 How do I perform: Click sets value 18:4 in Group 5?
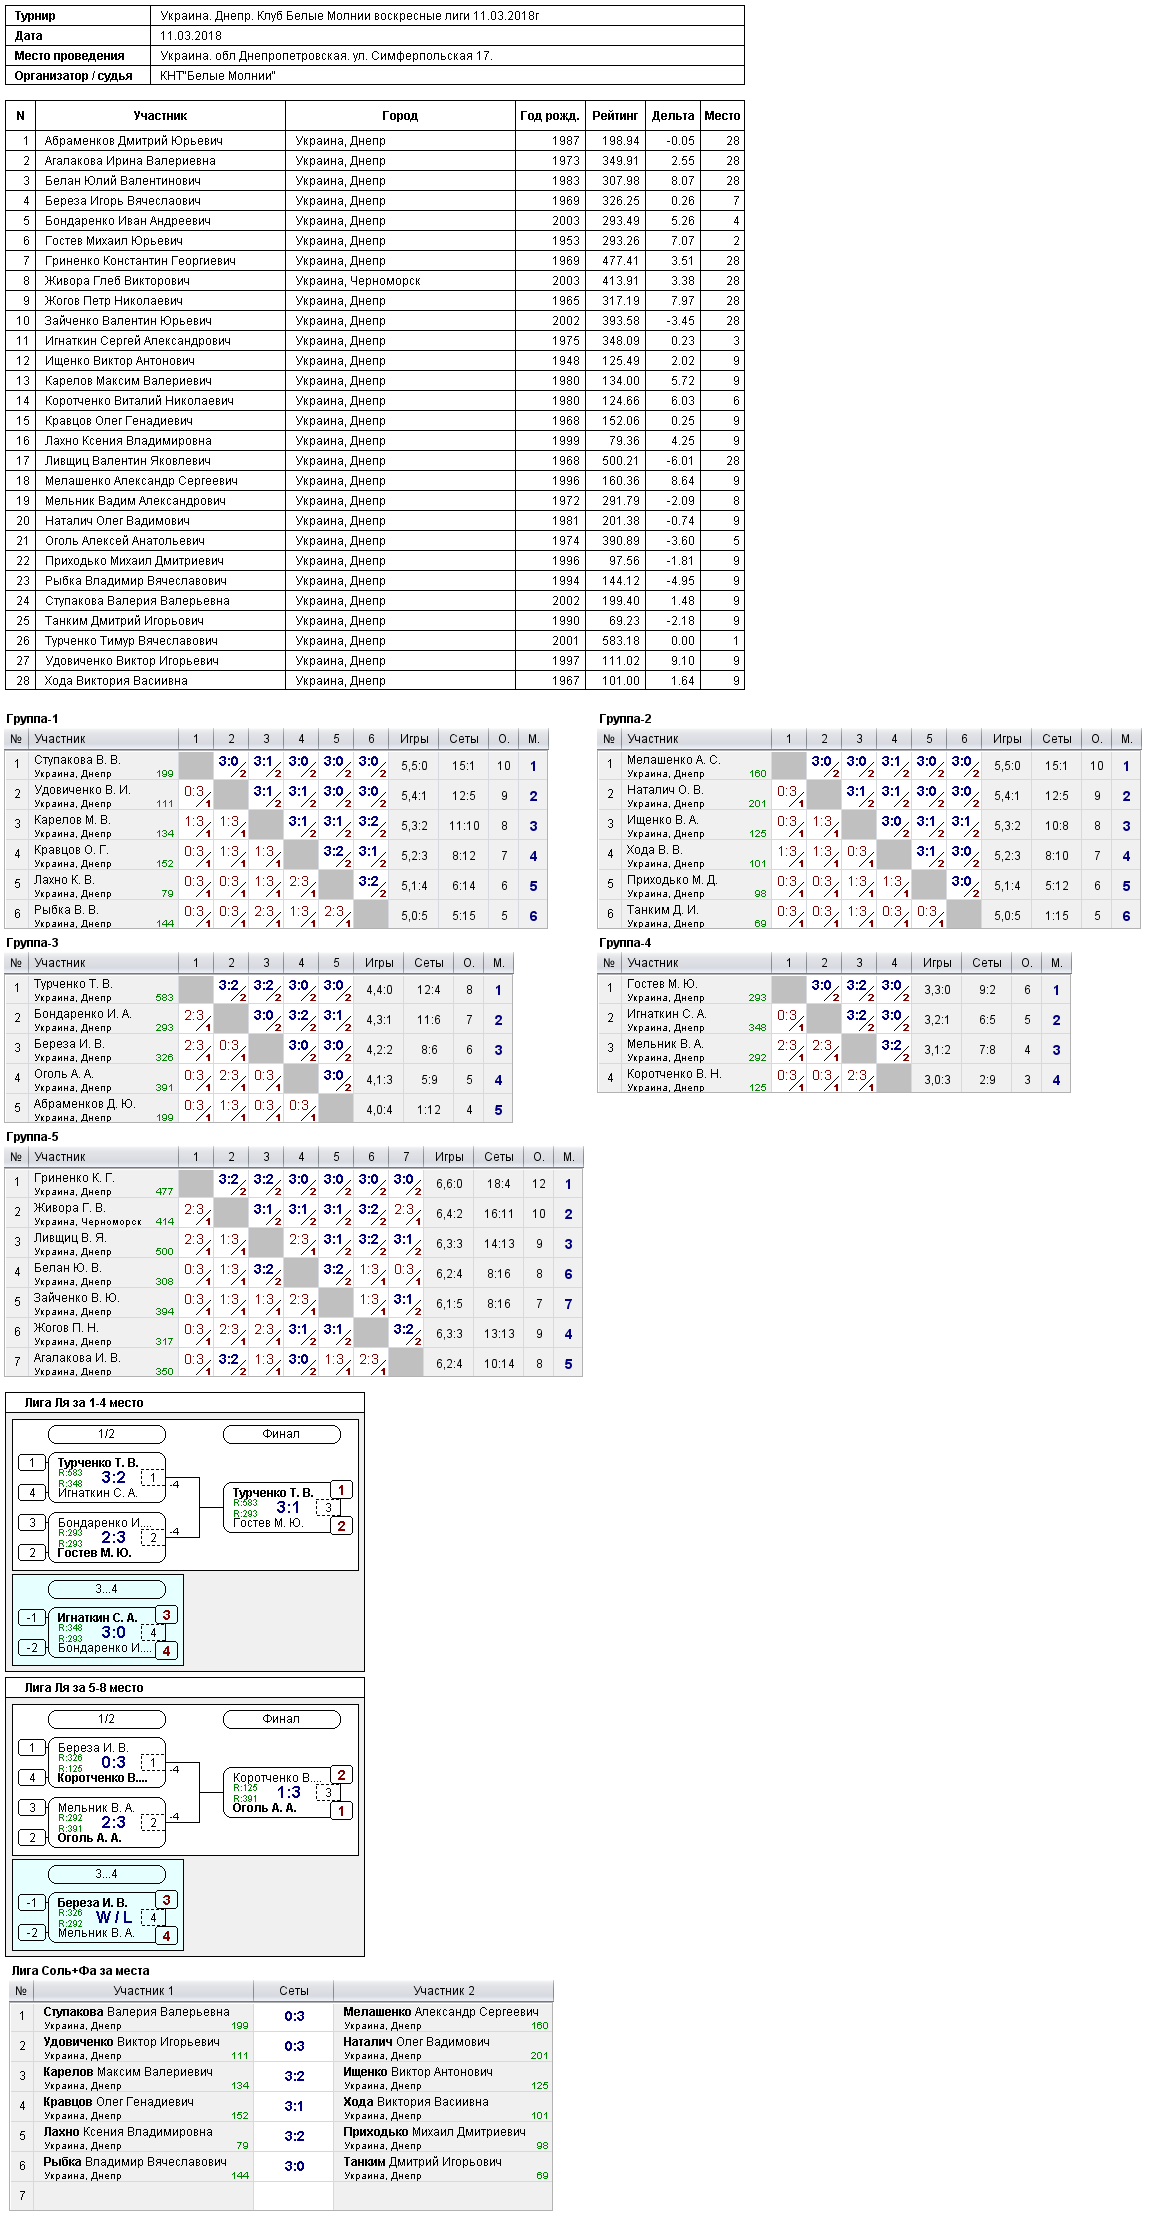coord(499,1184)
